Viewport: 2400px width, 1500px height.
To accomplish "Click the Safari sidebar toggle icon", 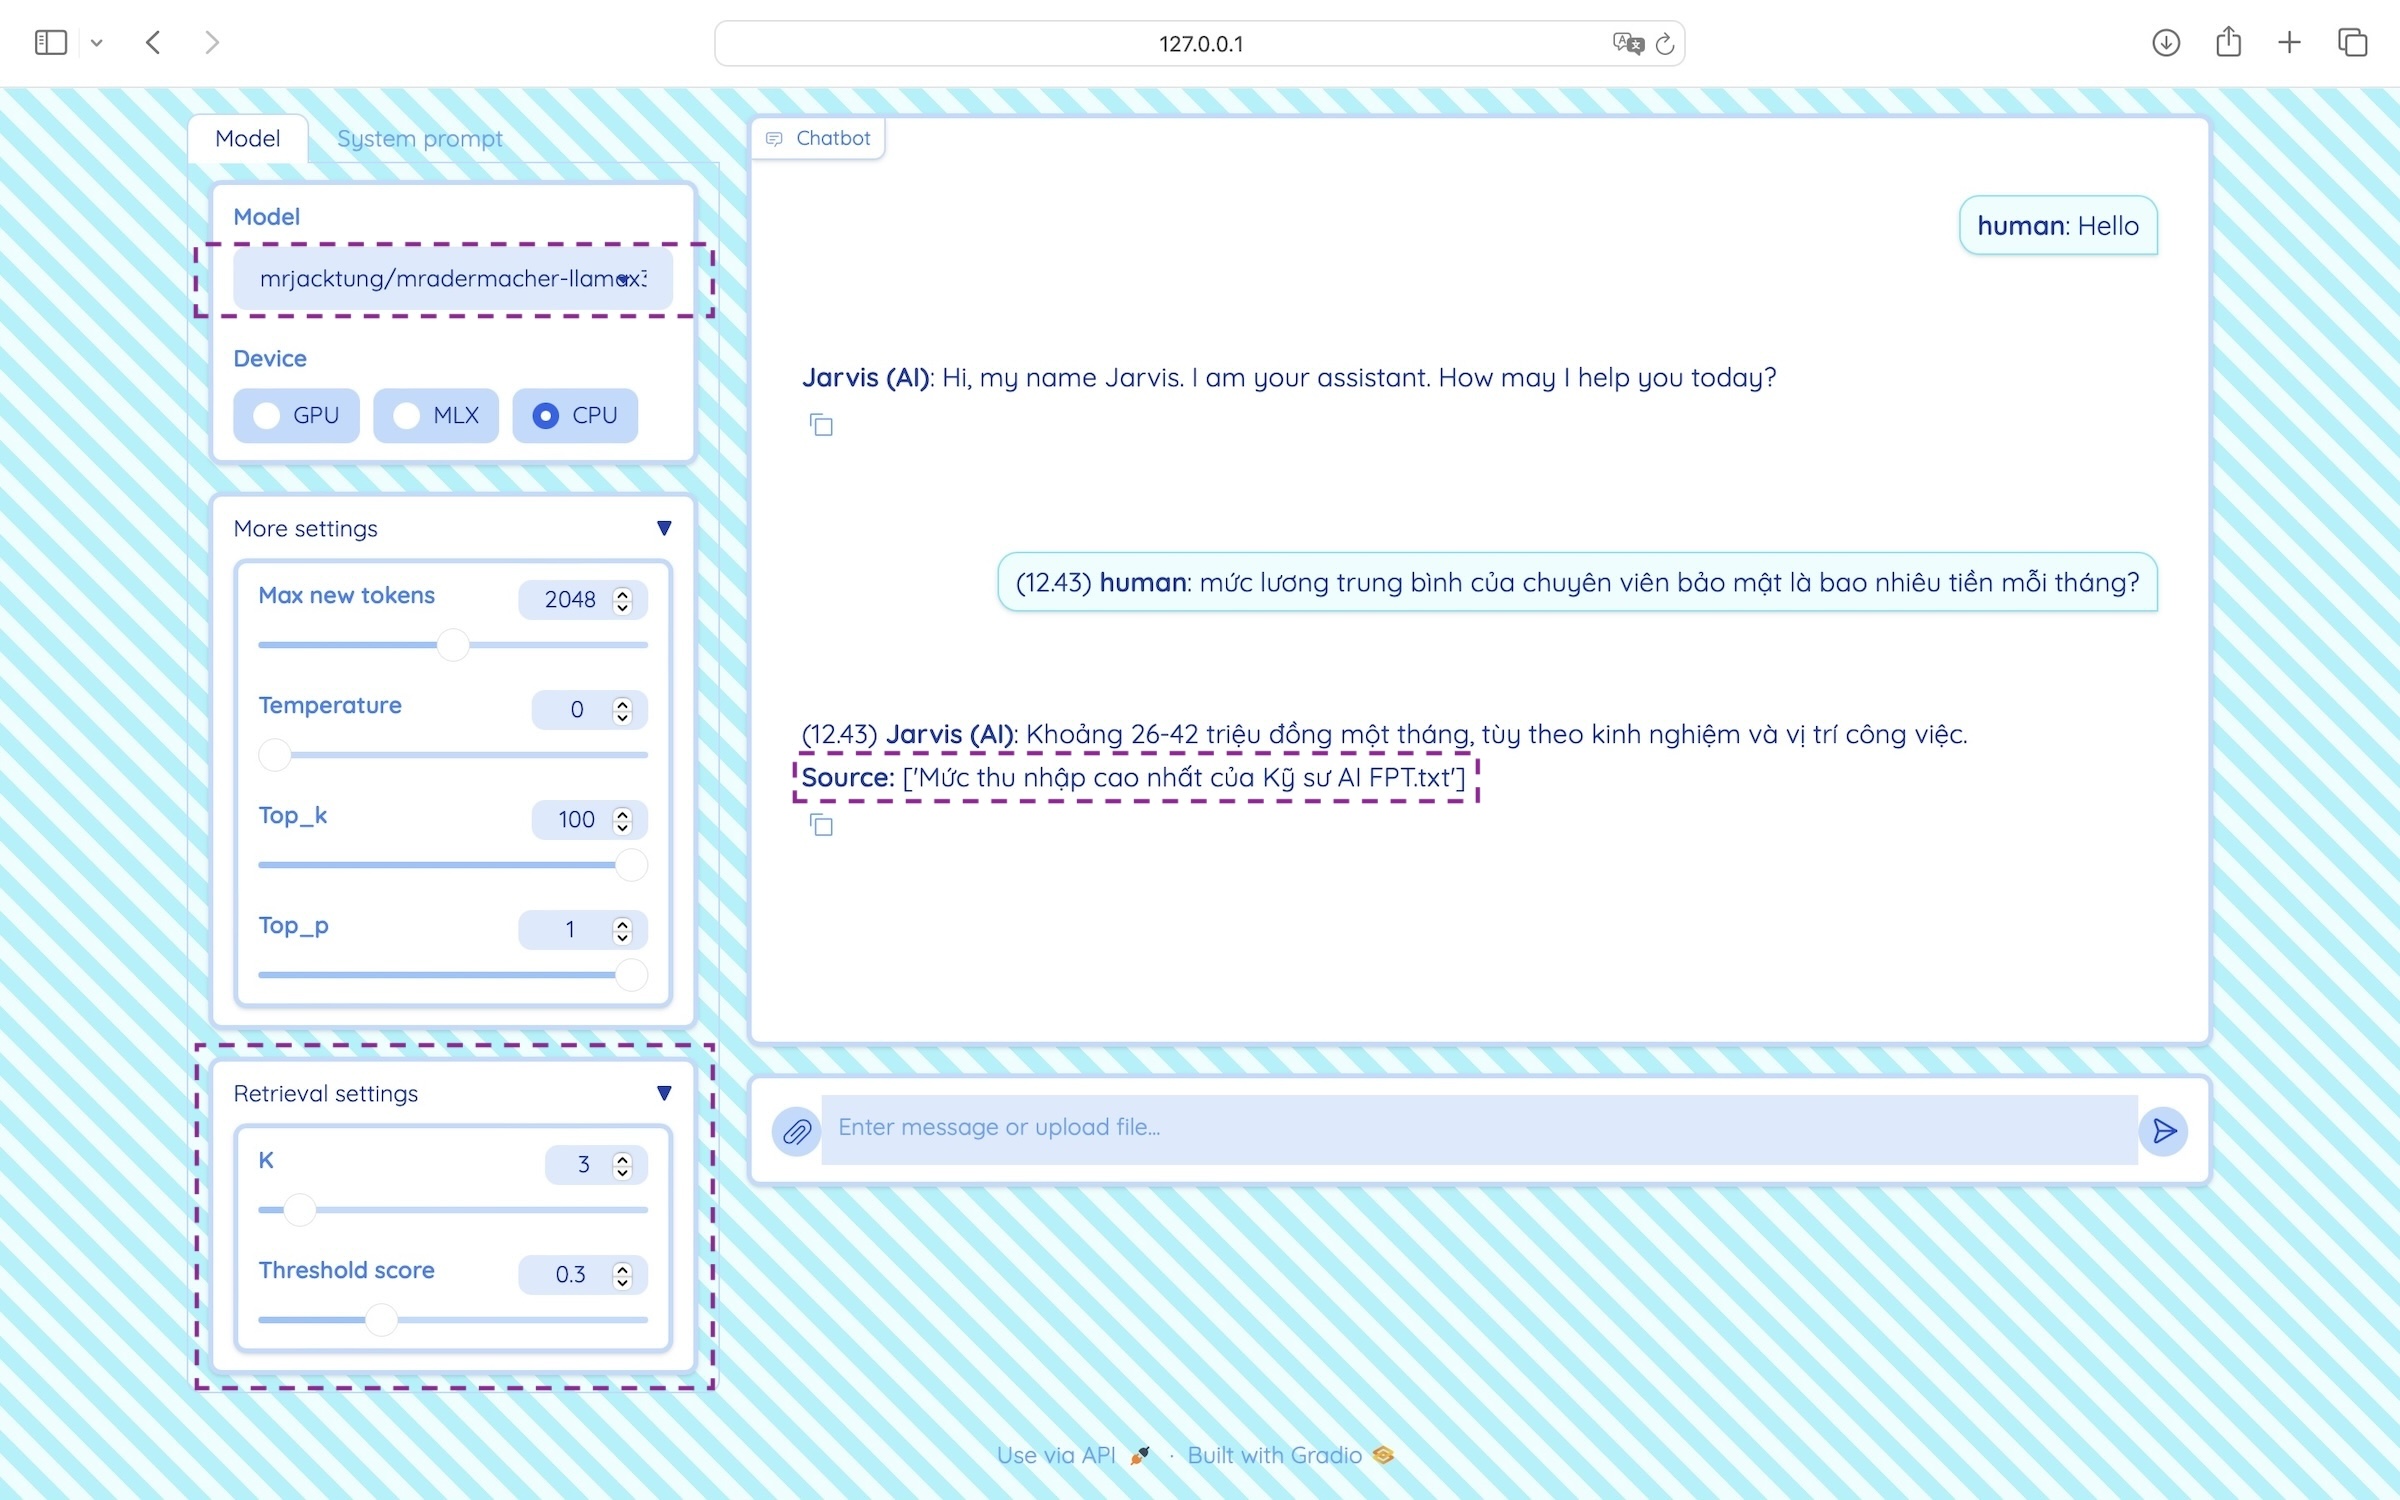I will pyautogui.click(x=50, y=42).
